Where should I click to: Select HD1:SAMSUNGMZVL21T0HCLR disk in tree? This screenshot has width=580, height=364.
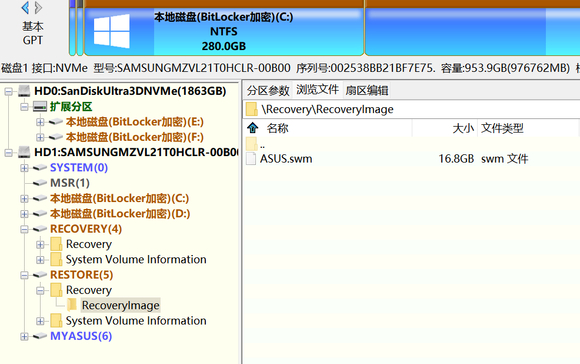pos(136,152)
